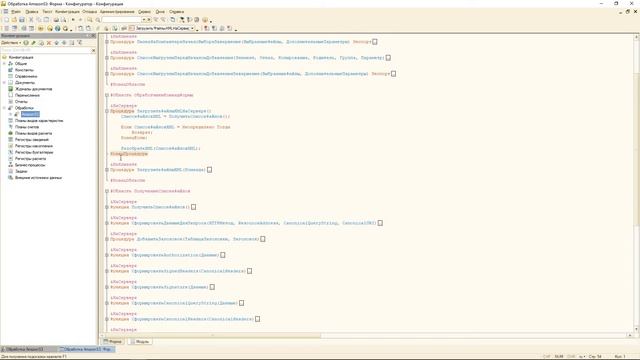Expand collapsed СформироватьAuthorization function body
This screenshot has height=360, width=640.
point(223,255)
